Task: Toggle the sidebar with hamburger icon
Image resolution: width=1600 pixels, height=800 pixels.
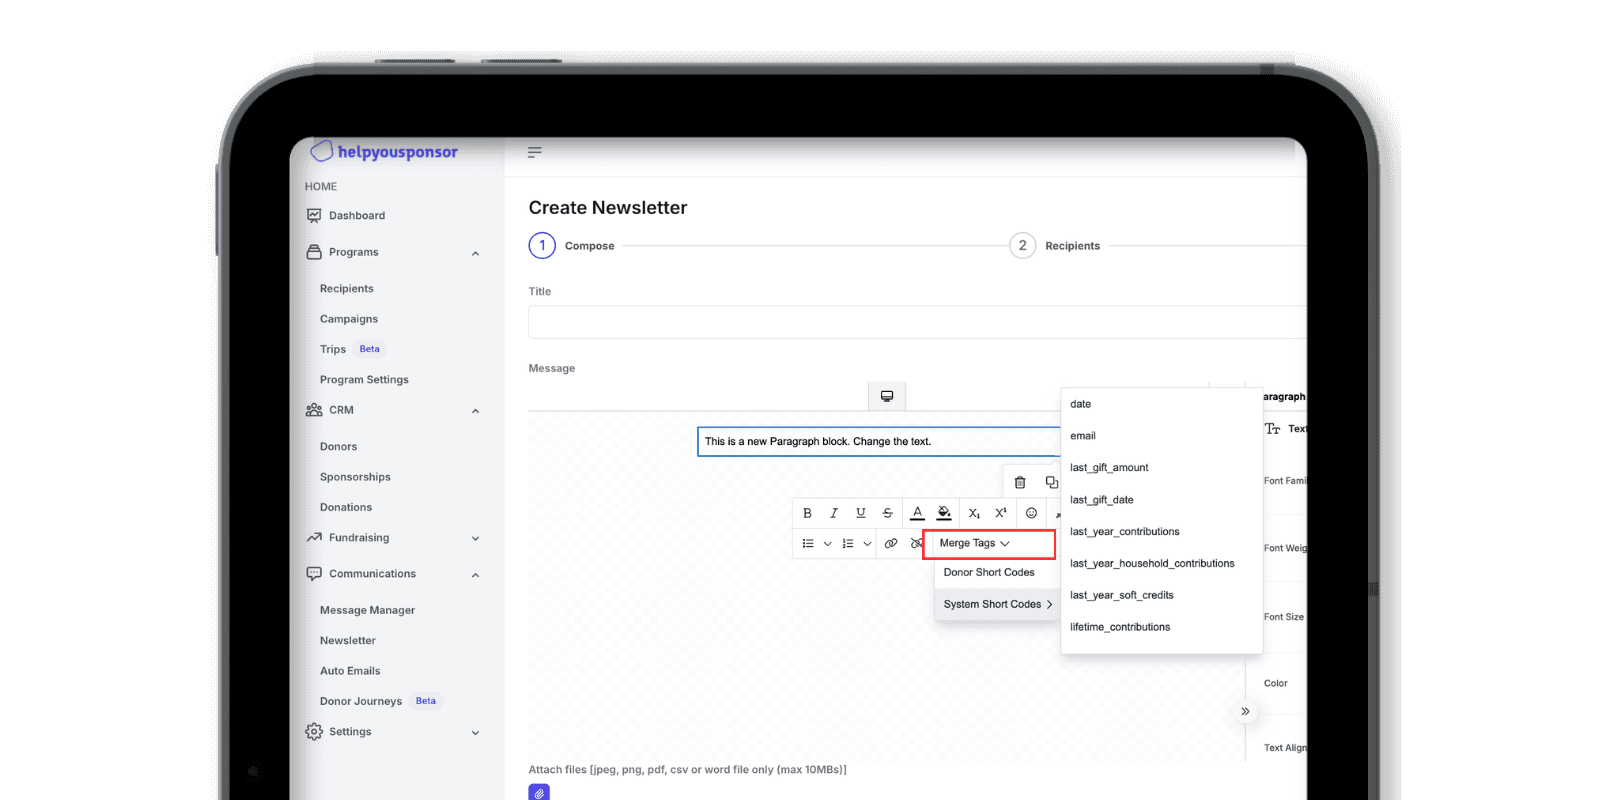Action: coord(535,152)
